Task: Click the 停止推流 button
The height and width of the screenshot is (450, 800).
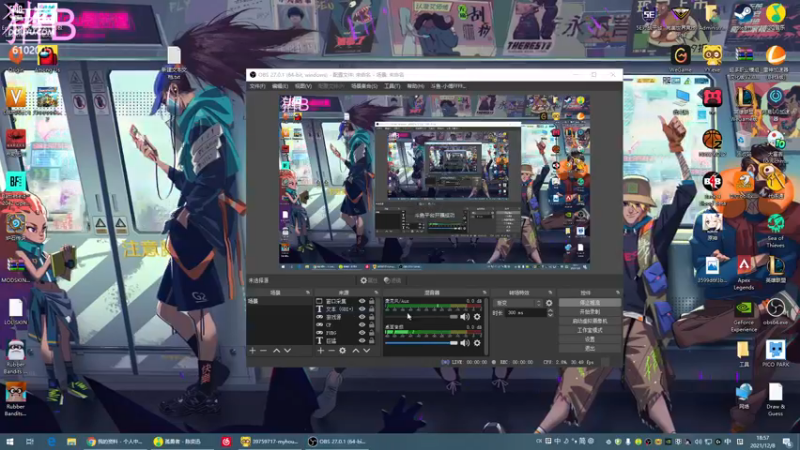Action: pyautogui.click(x=590, y=303)
